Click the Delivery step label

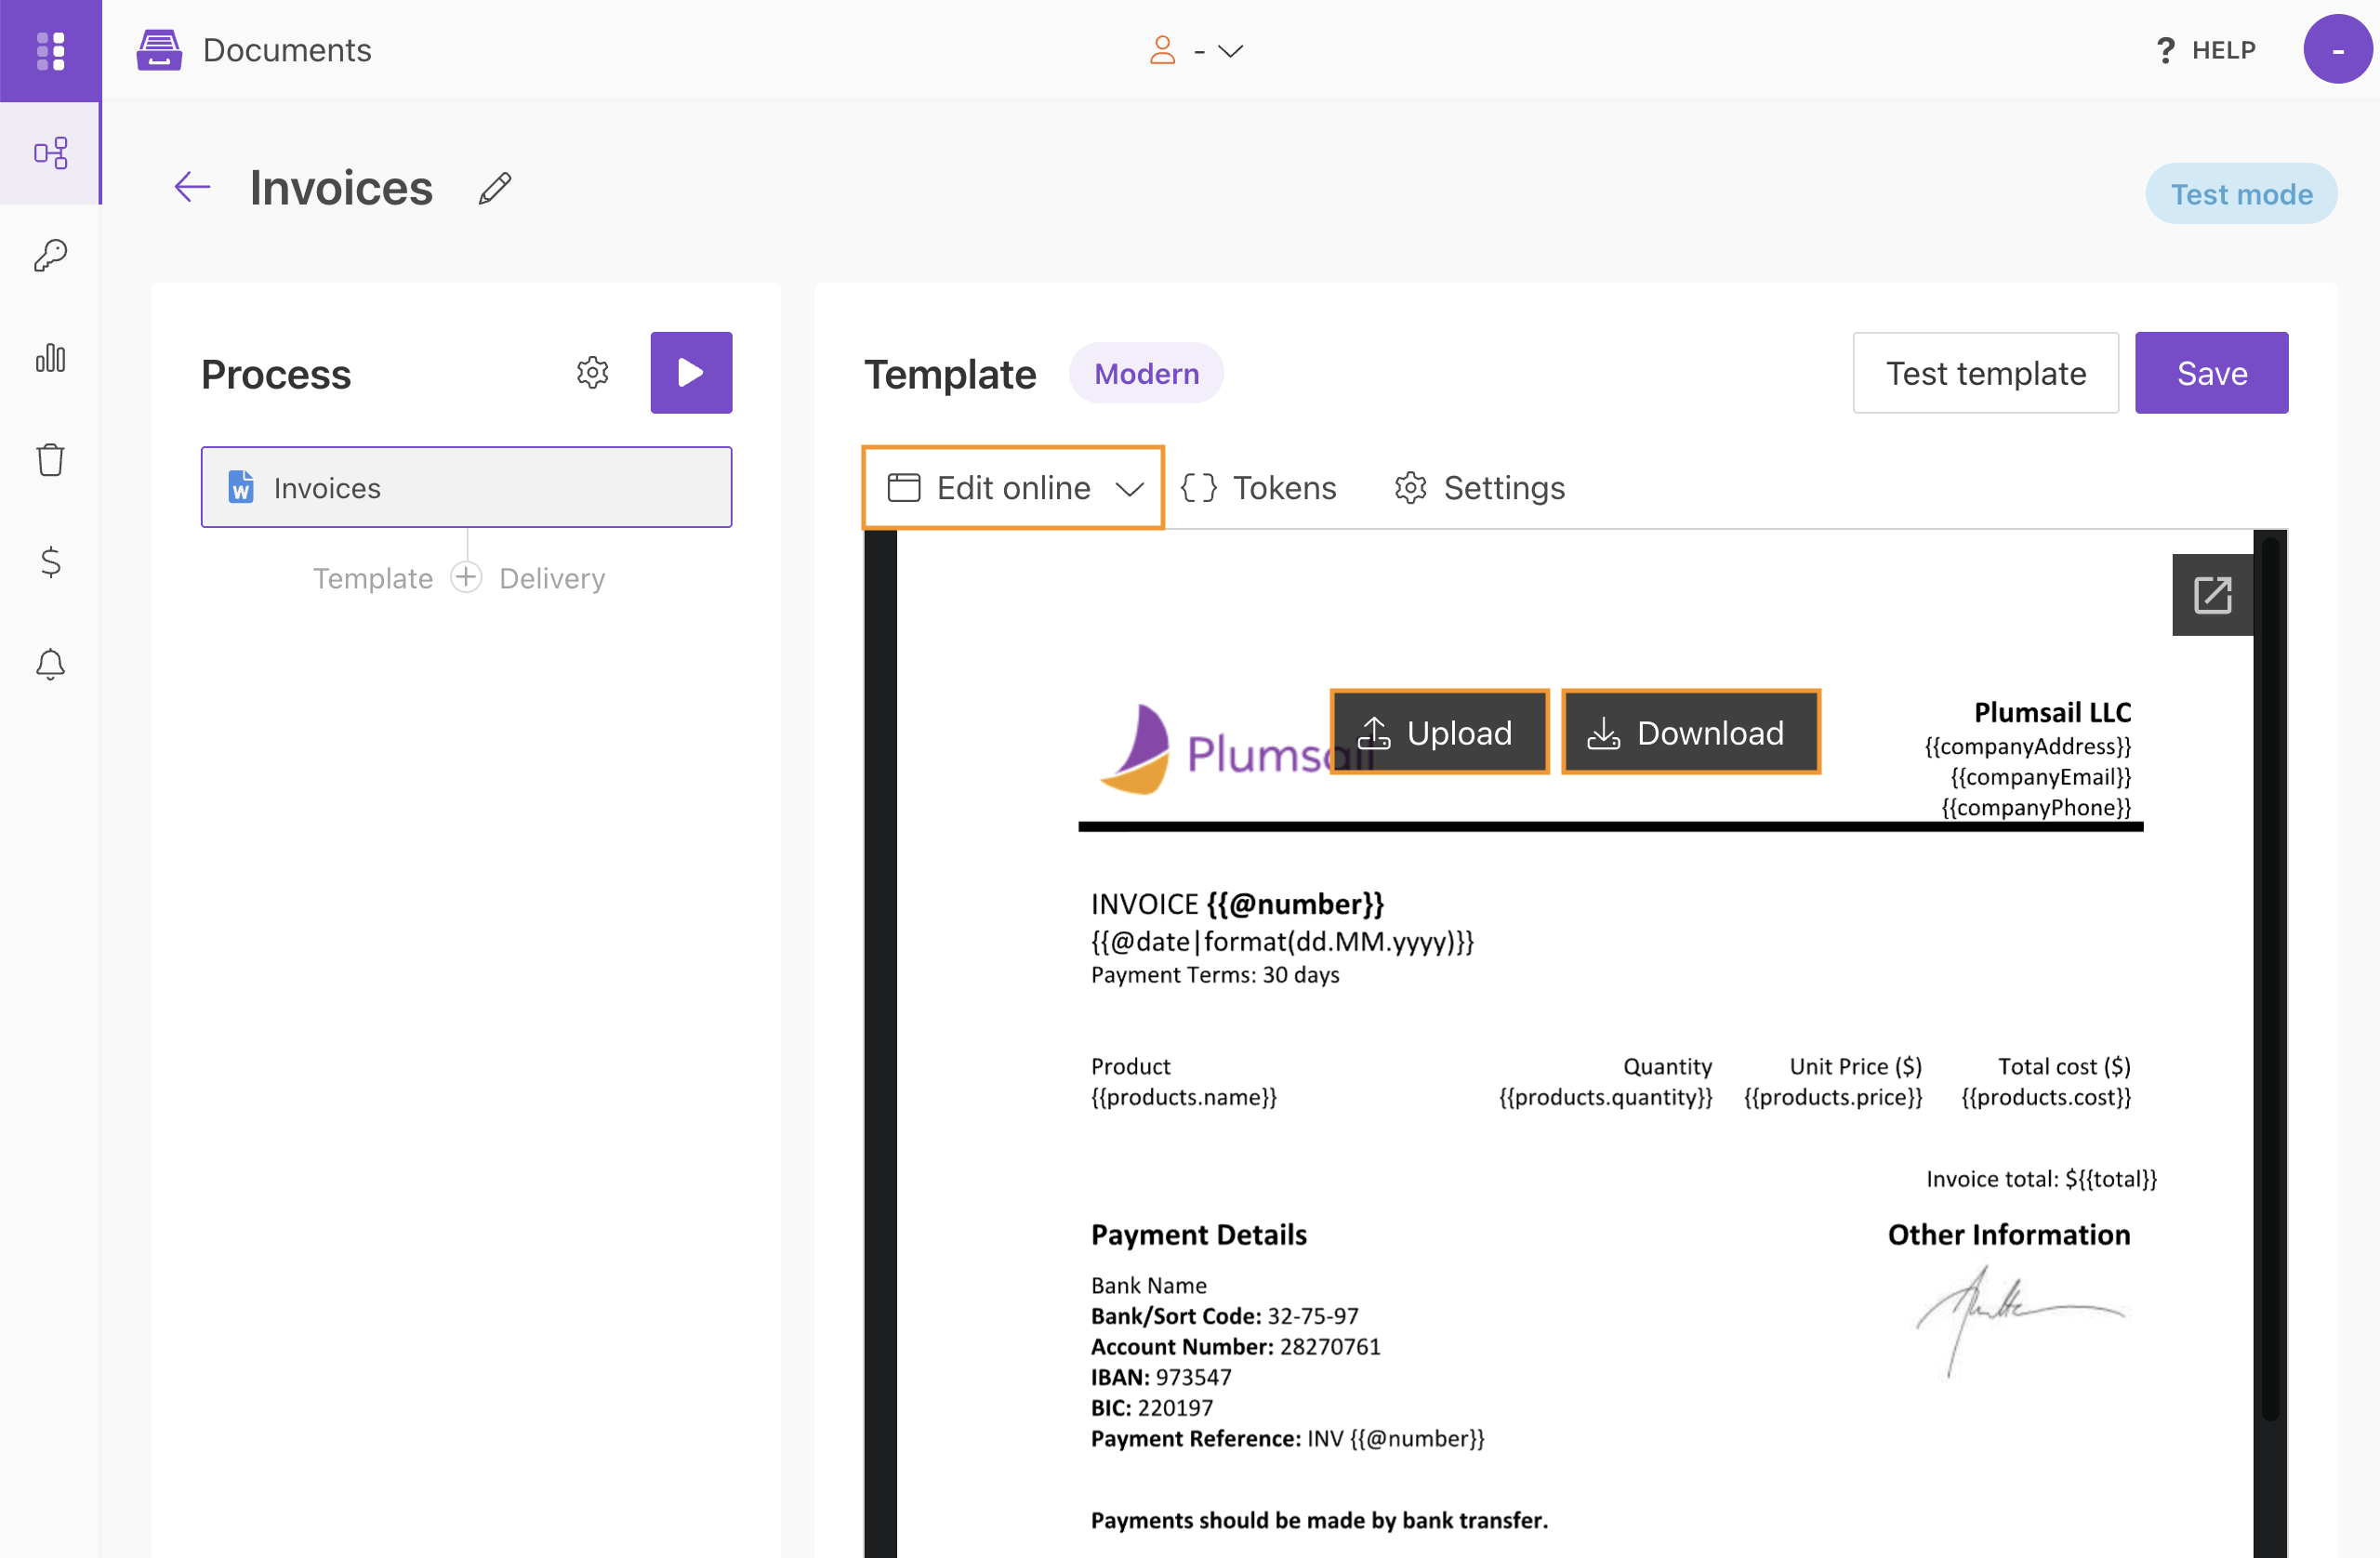tap(552, 578)
